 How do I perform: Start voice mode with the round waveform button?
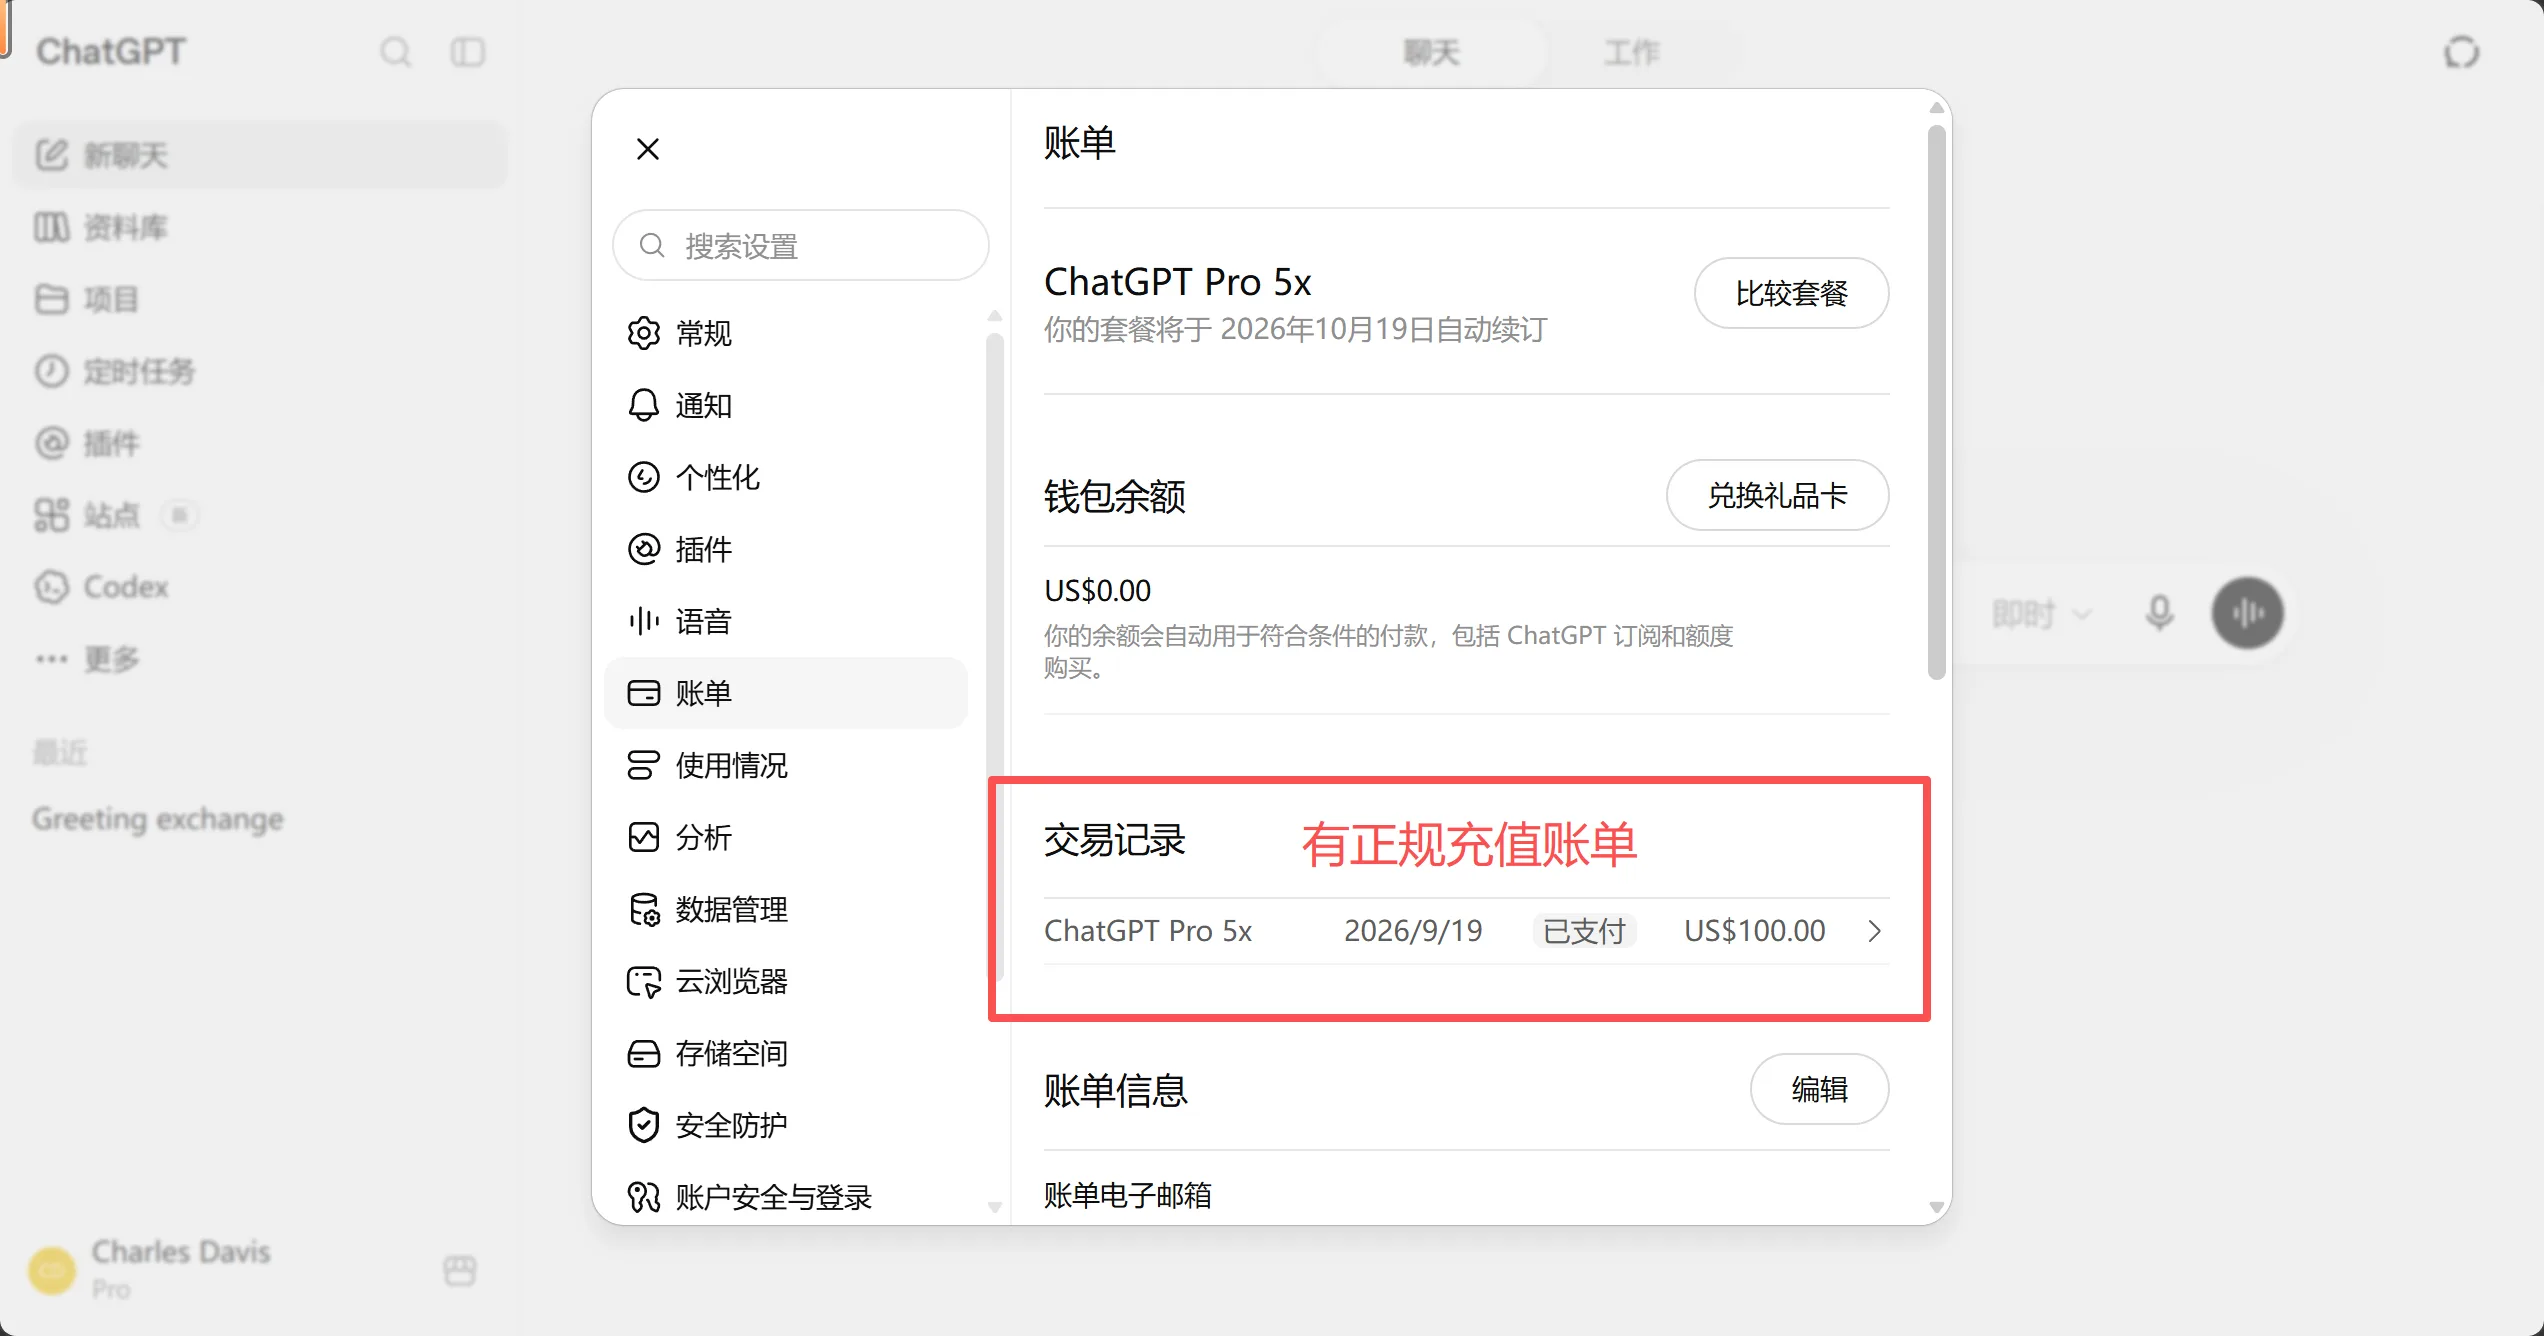[x=2247, y=613]
